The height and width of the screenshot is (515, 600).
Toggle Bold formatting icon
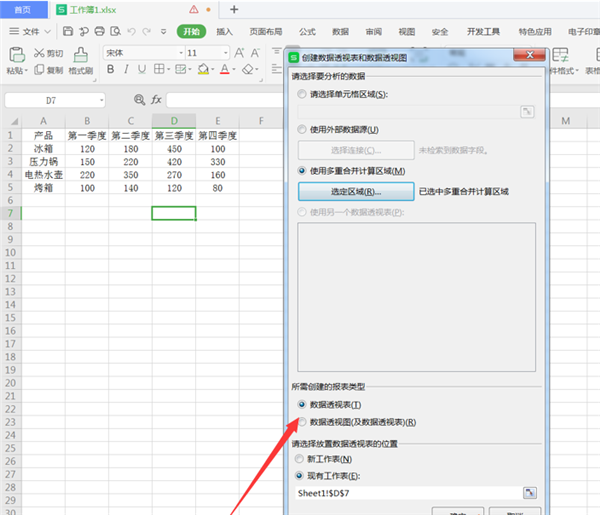pos(111,70)
